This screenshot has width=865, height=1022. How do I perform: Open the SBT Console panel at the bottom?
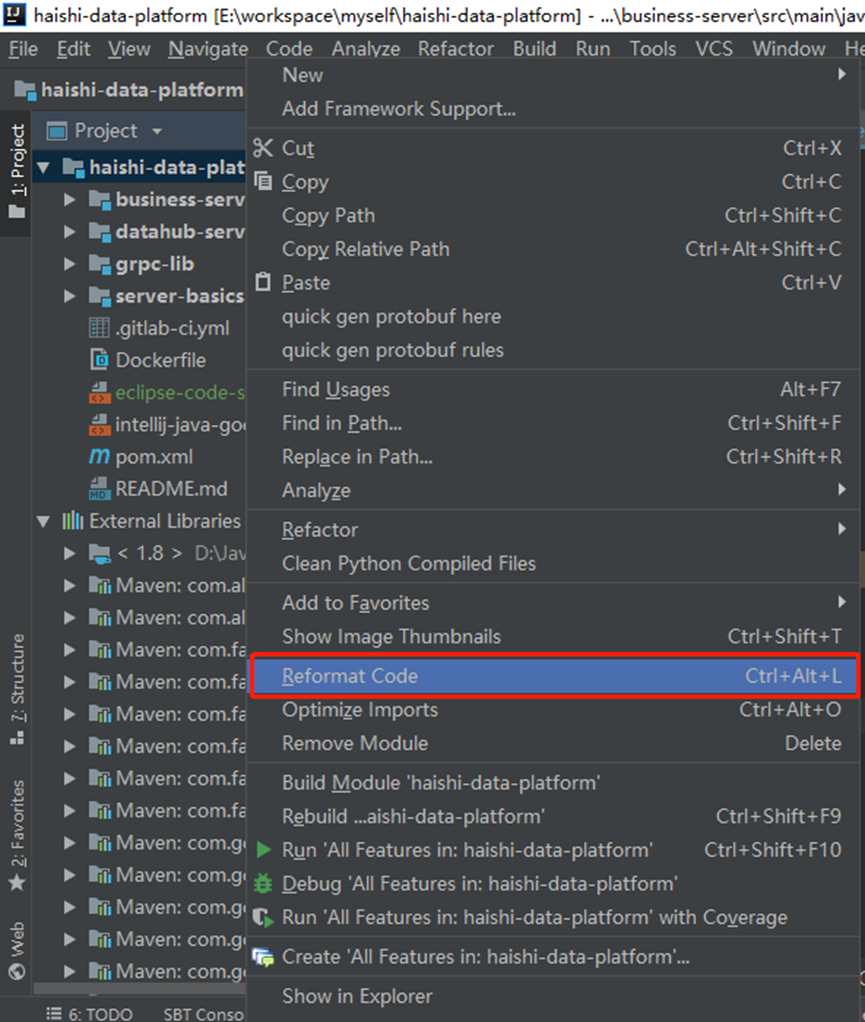200,1013
